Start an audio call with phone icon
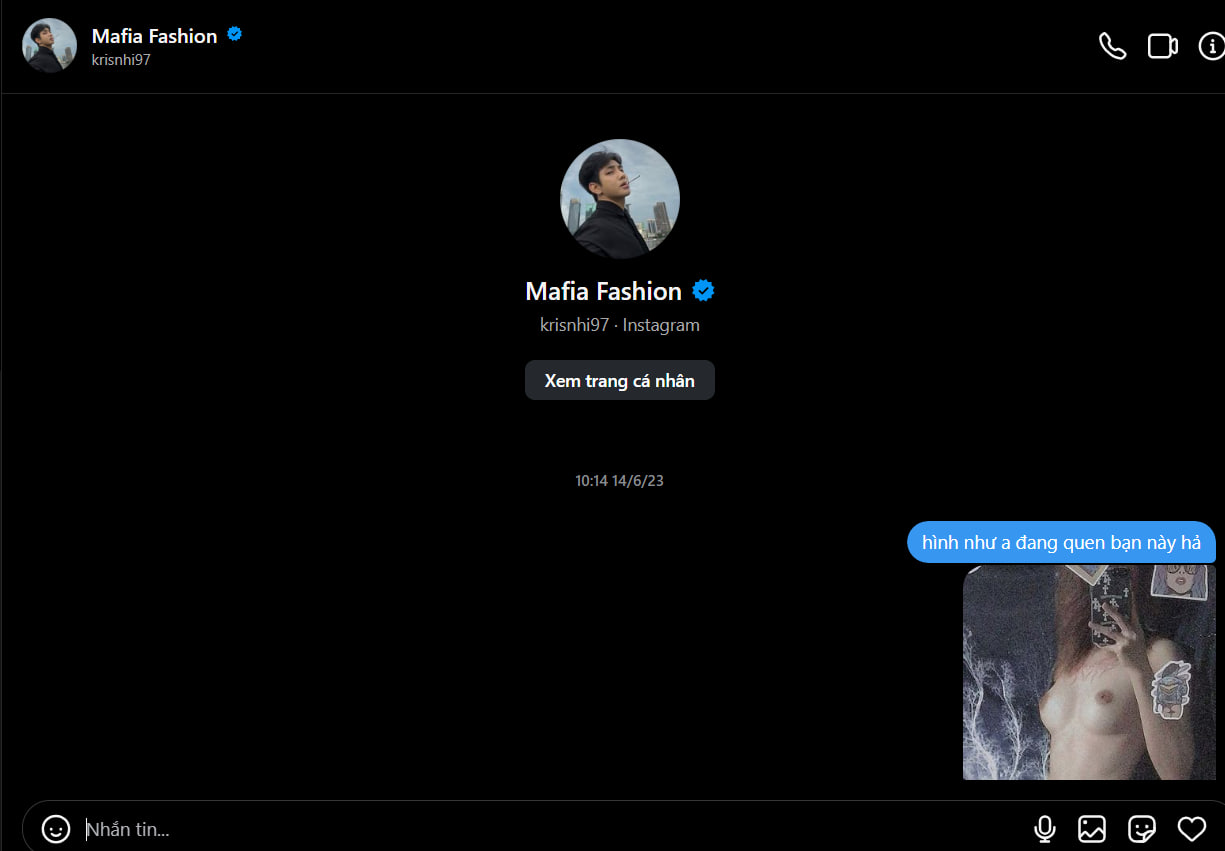Image resolution: width=1225 pixels, height=851 pixels. tap(1112, 46)
